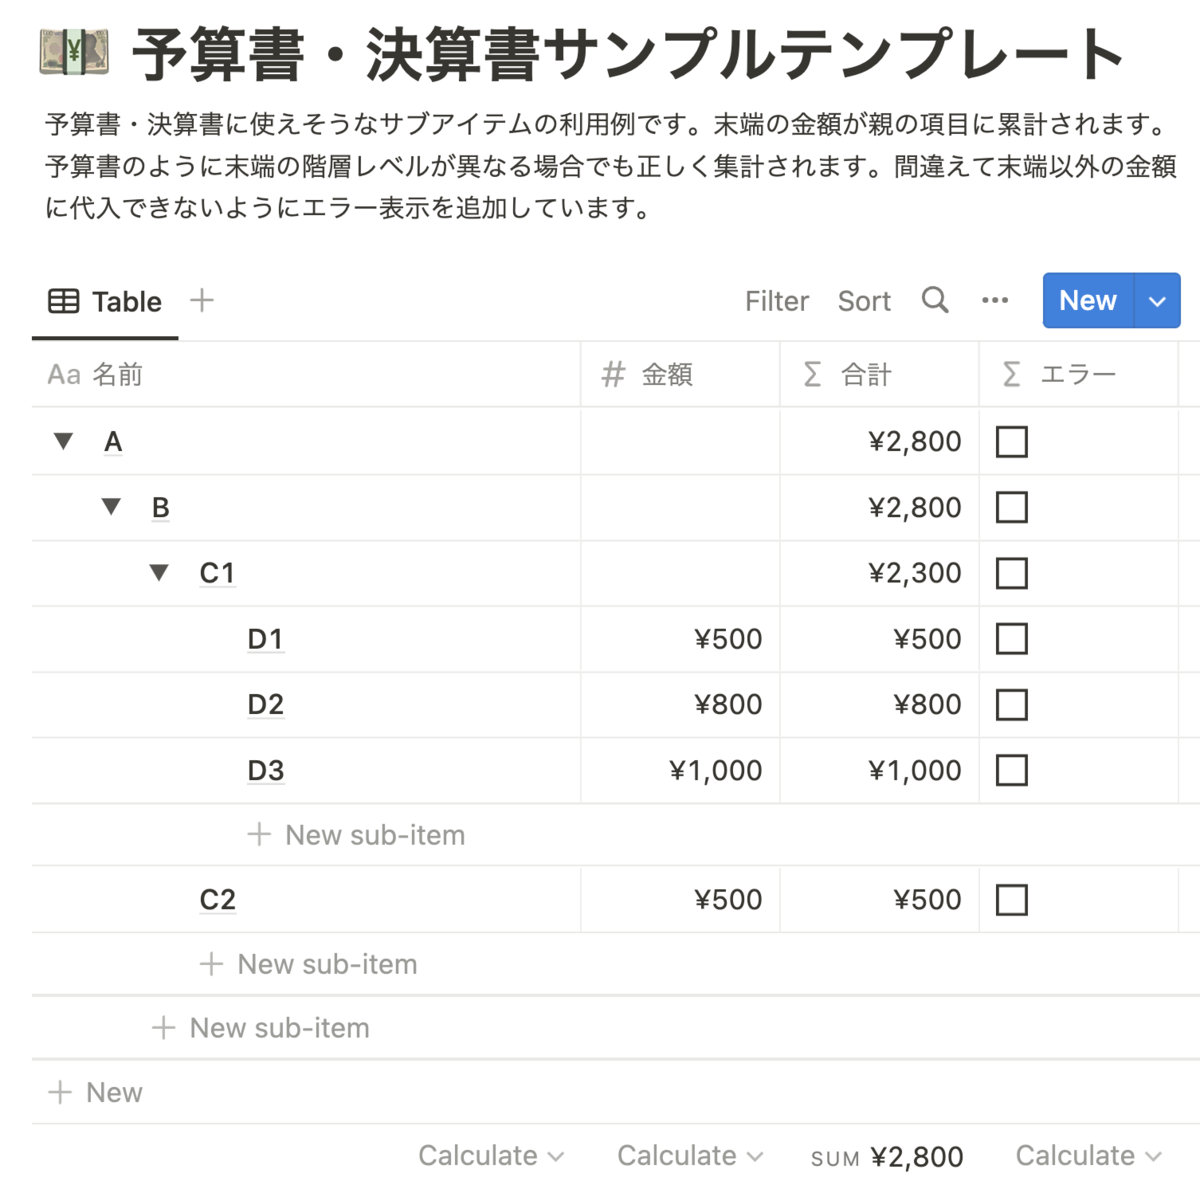Collapse the C1 row disclosure triangle
This screenshot has height=1181, width=1200.
tap(159, 572)
